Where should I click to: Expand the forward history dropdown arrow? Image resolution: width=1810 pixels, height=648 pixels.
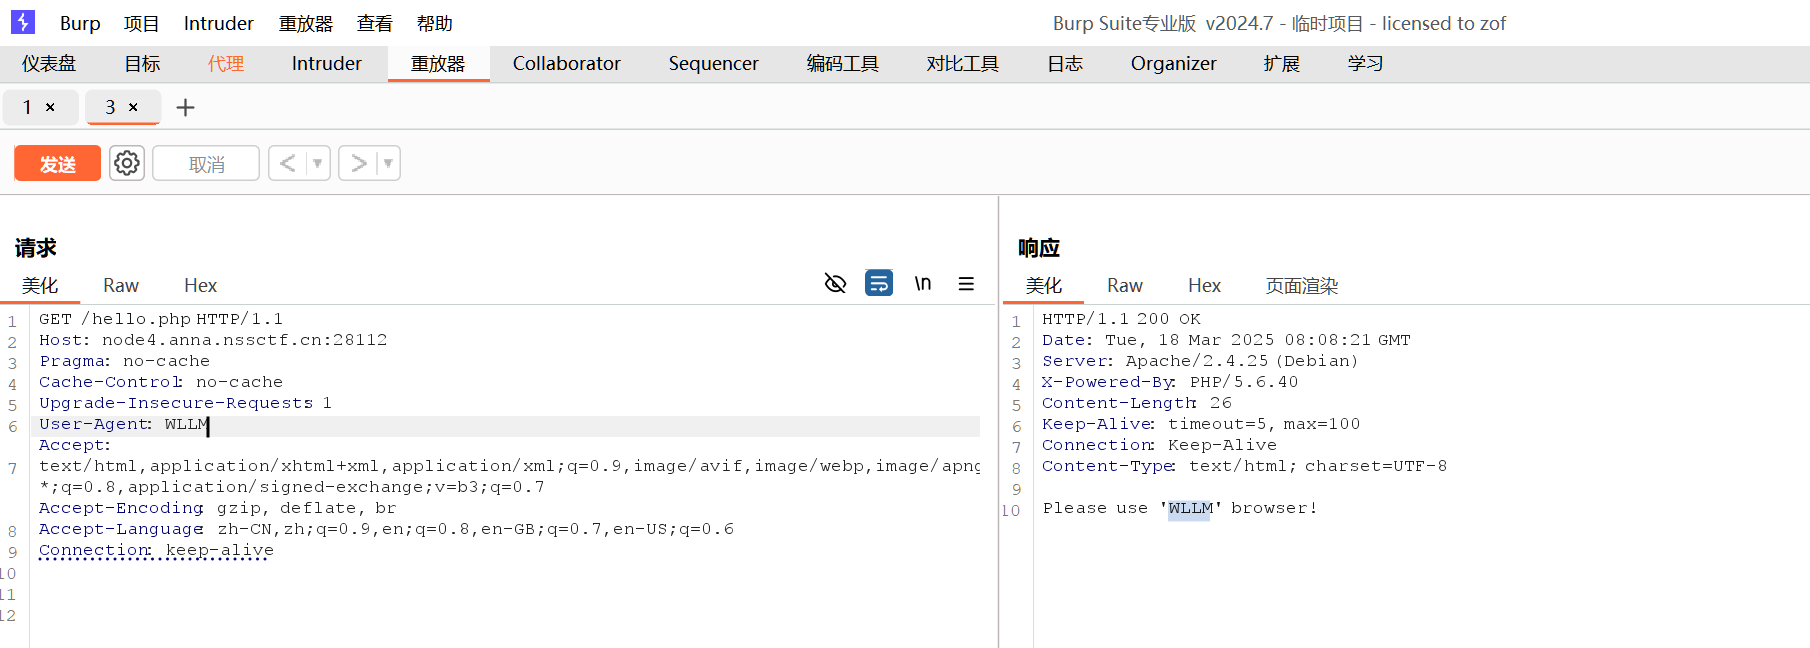click(388, 163)
